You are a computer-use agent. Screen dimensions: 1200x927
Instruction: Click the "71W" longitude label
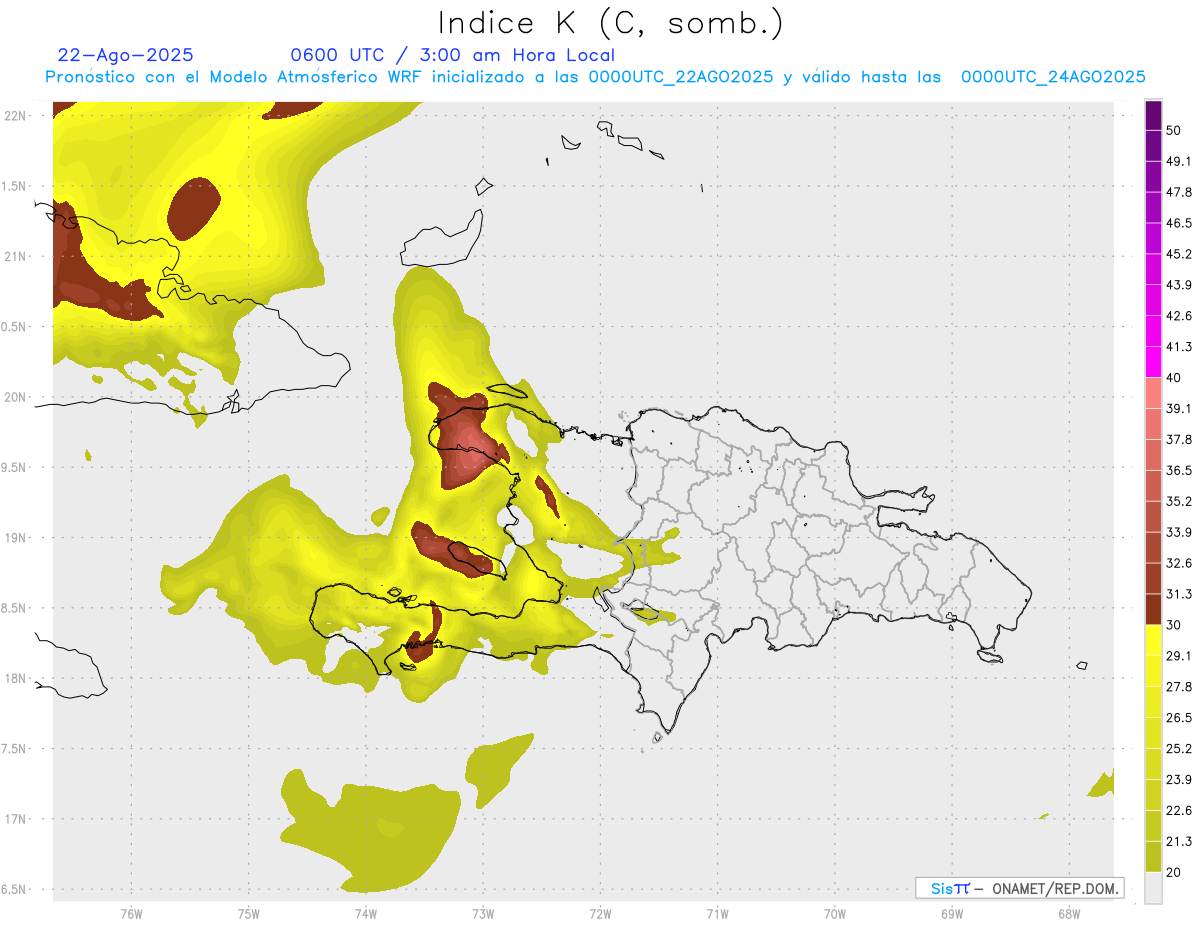[x=717, y=913]
